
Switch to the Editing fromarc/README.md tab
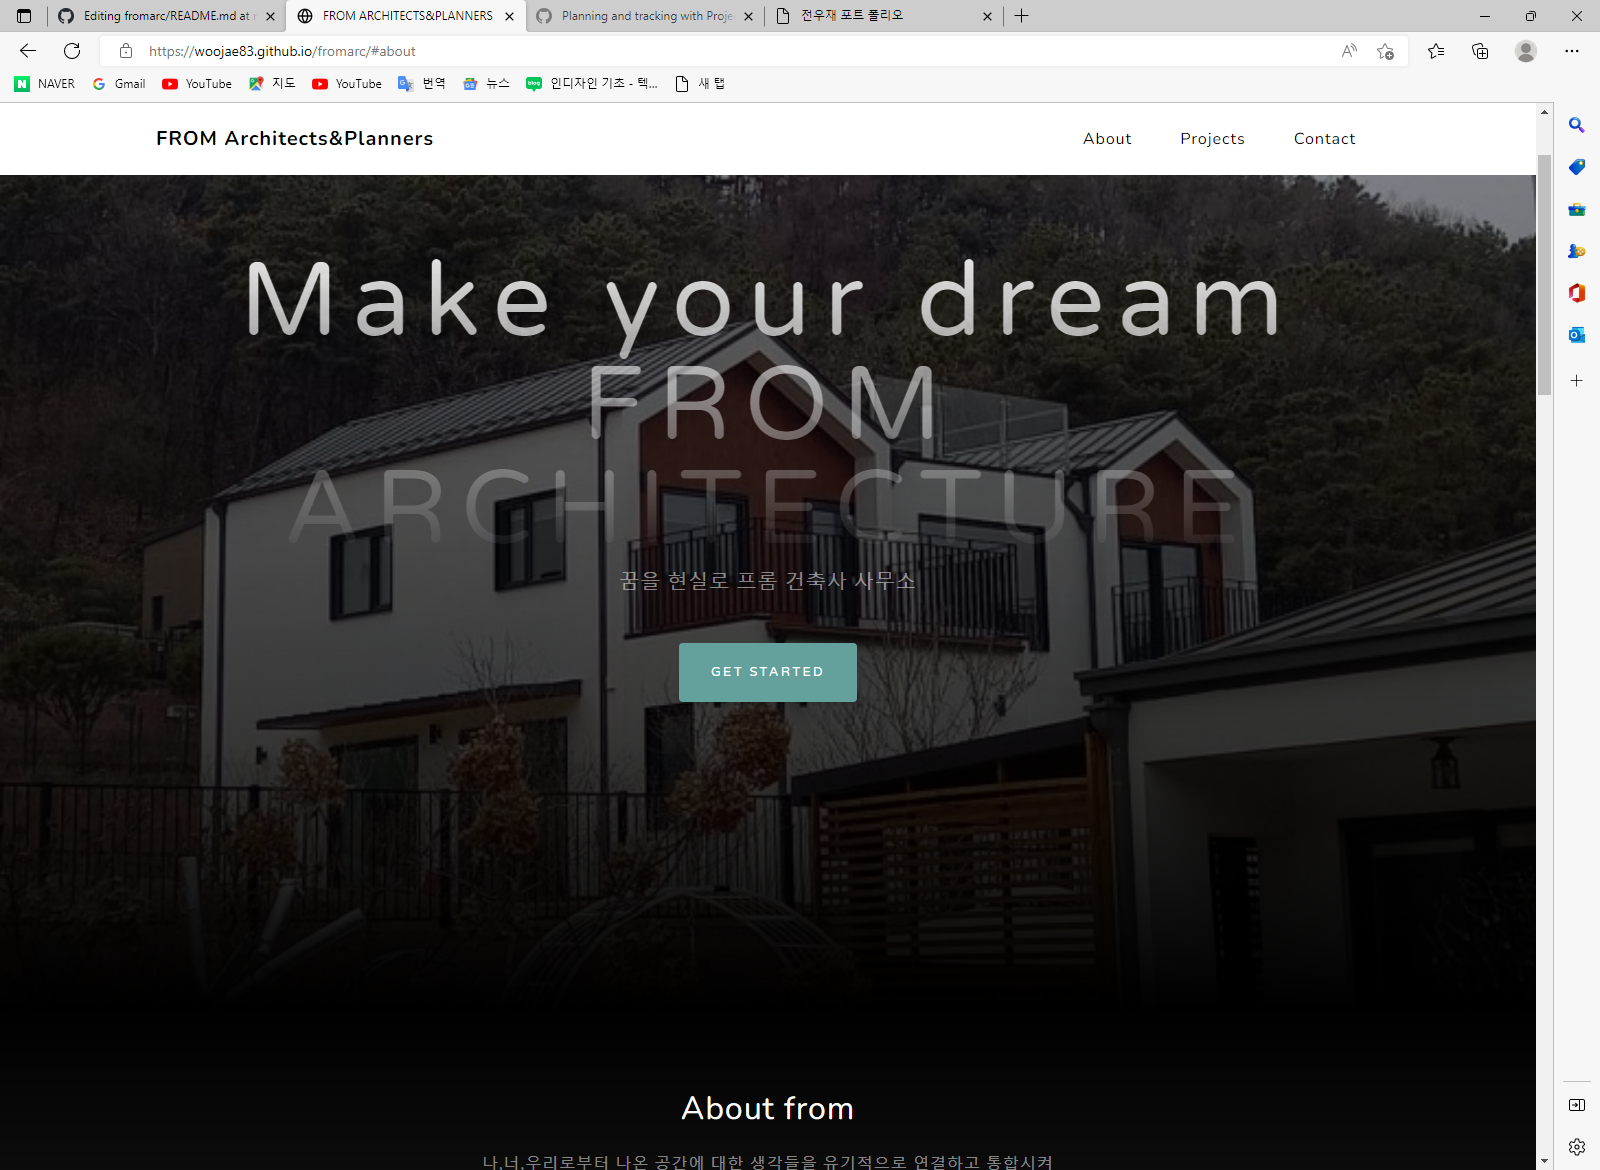tap(166, 16)
